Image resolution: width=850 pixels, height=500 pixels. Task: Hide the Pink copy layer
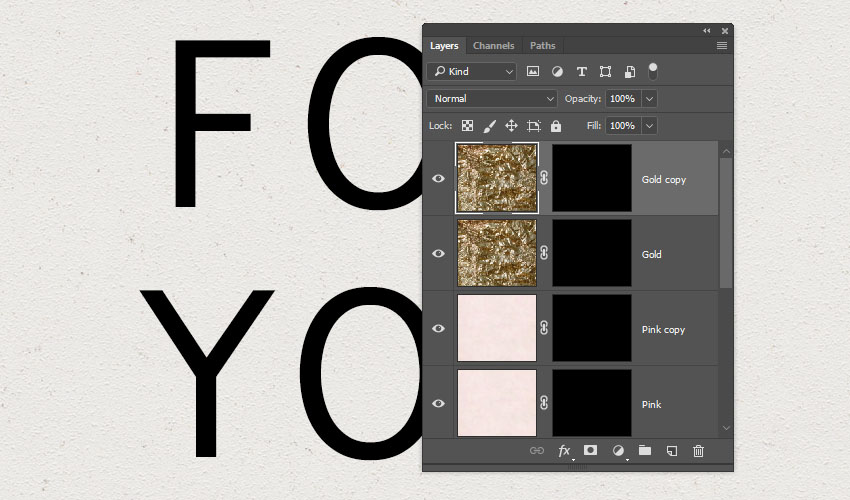[438, 329]
